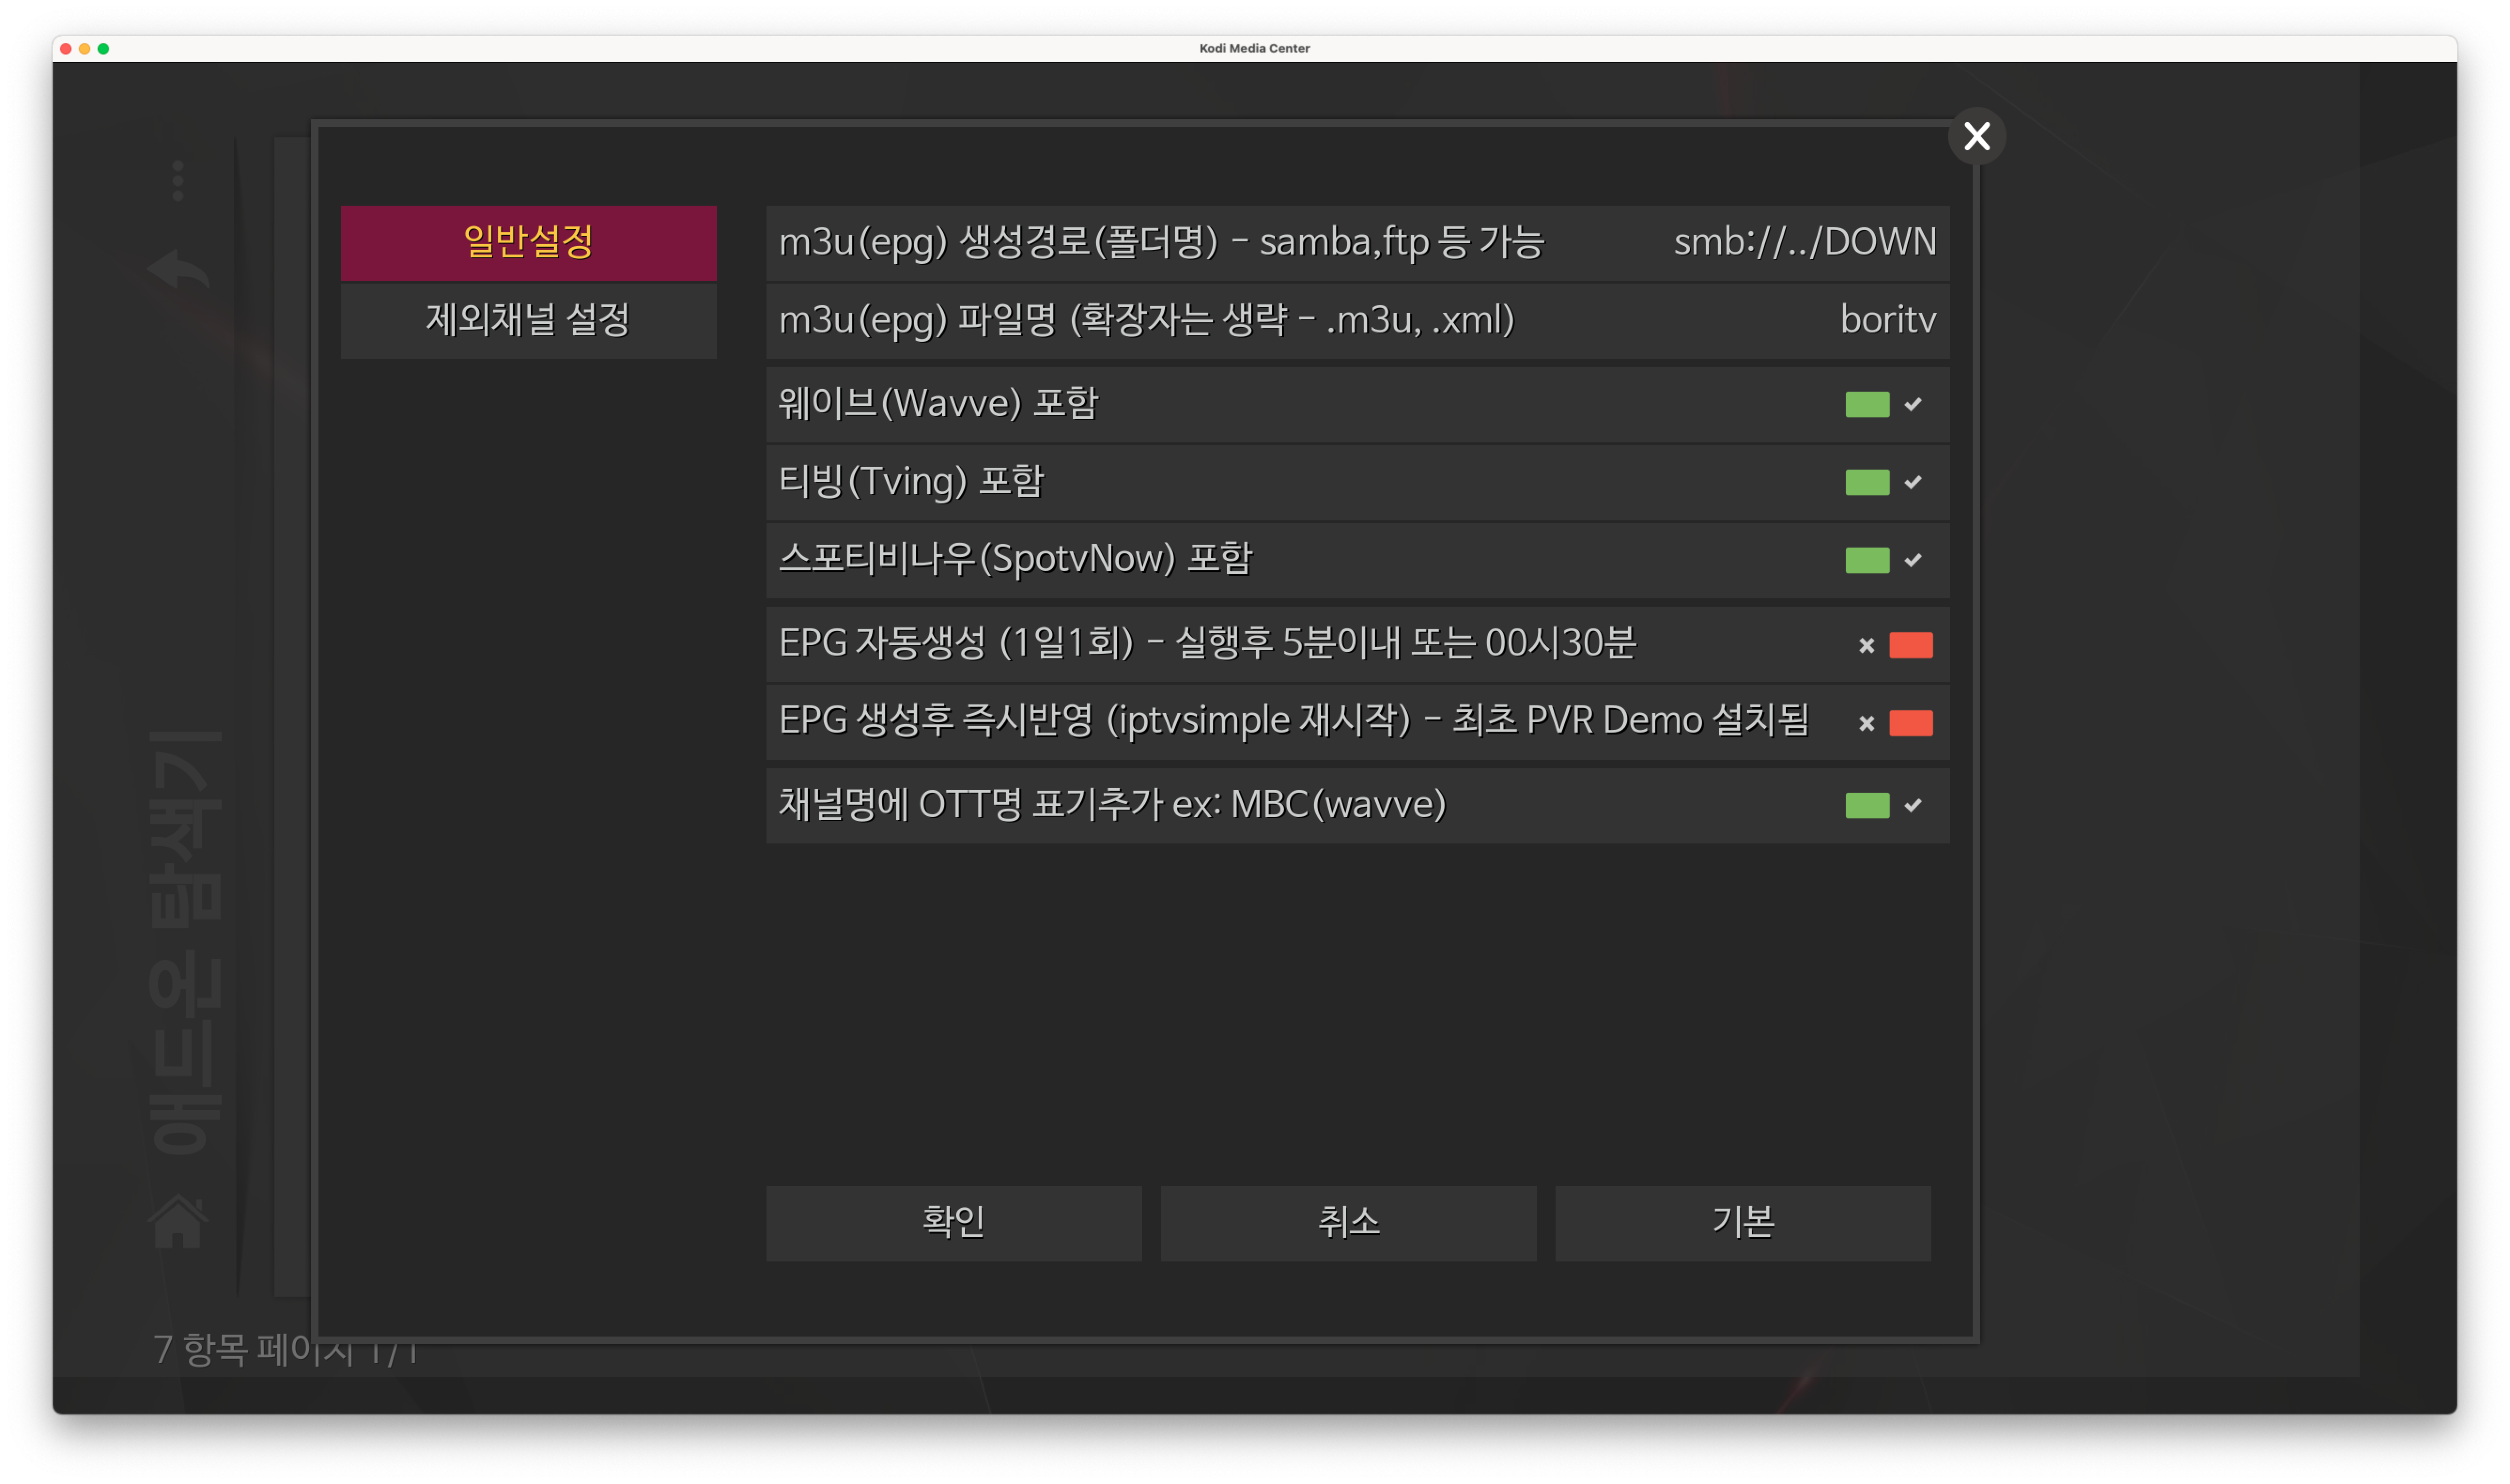This screenshot has width=2510, height=1484.
Task: Open the three-dot options menu icon
Action: click(x=178, y=181)
